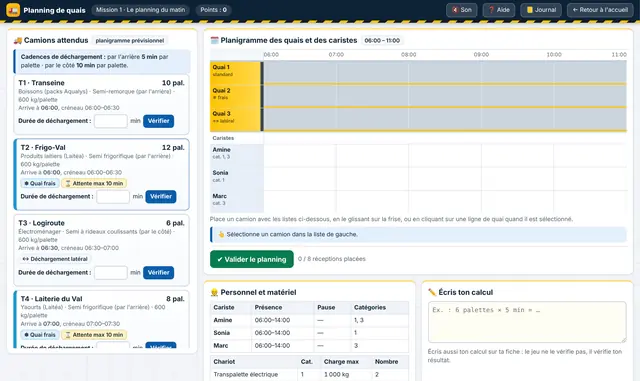Screen dimensions: 640x381
Task: Click the Quai 3 timeline lane
Action: pyautogui.click(x=445, y=119)
